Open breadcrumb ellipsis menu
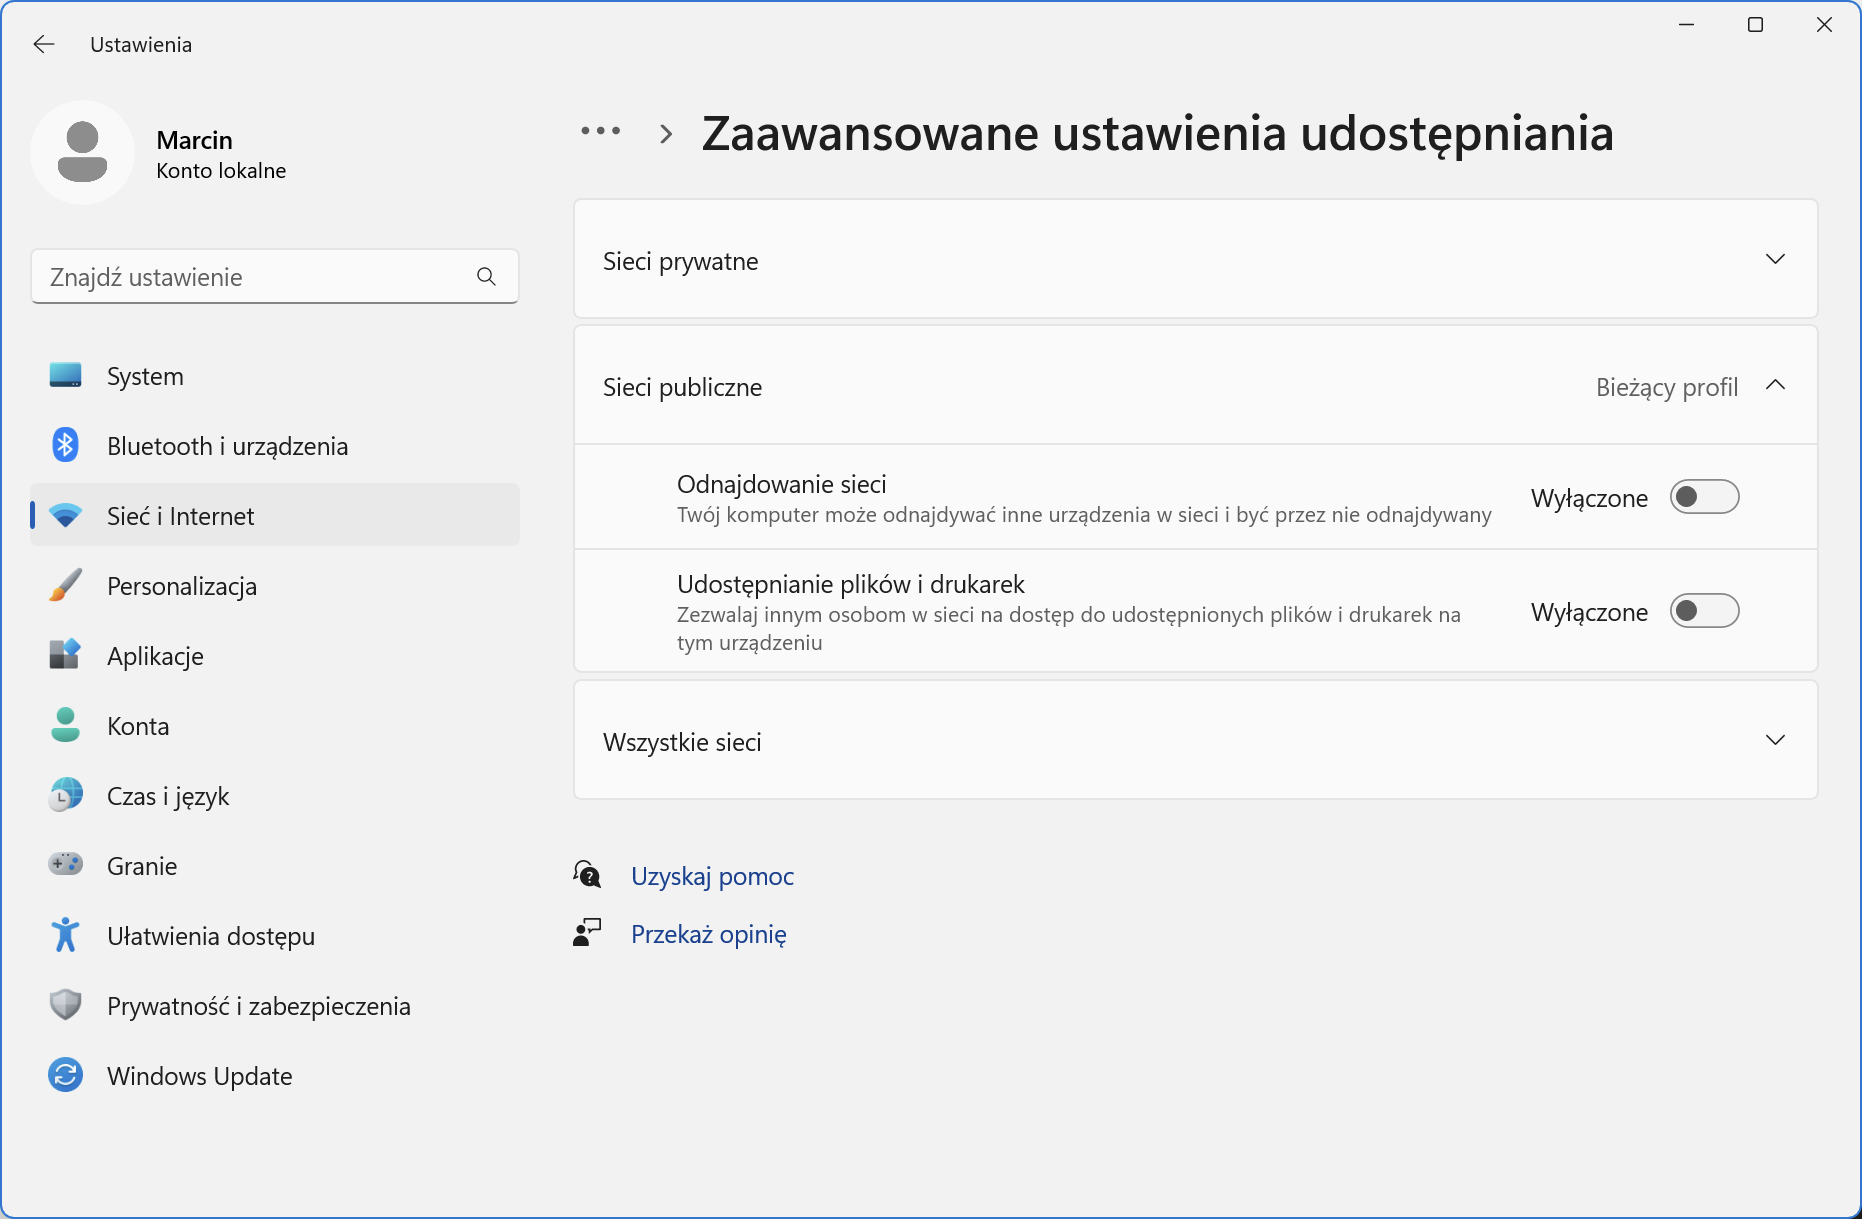The height and width of the screenshot is (1219, 1862). pyautogui.click(x=601, y=131)
